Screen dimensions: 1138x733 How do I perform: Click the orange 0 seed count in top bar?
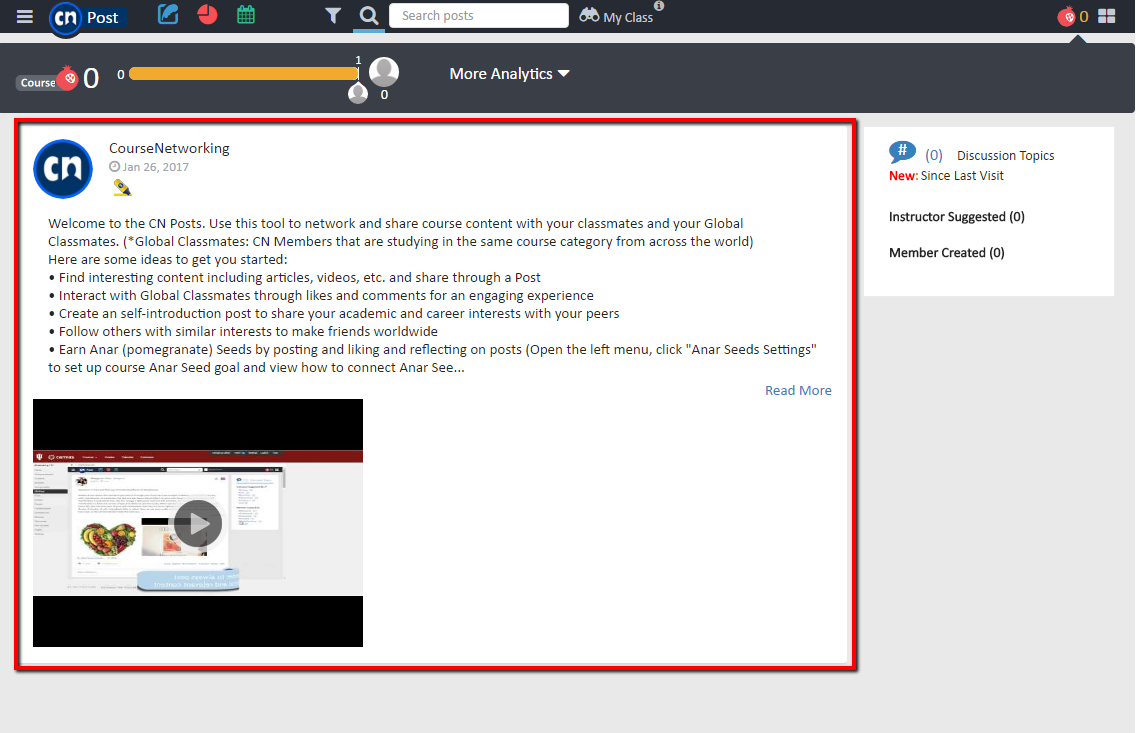click(x=1084, y=17)
